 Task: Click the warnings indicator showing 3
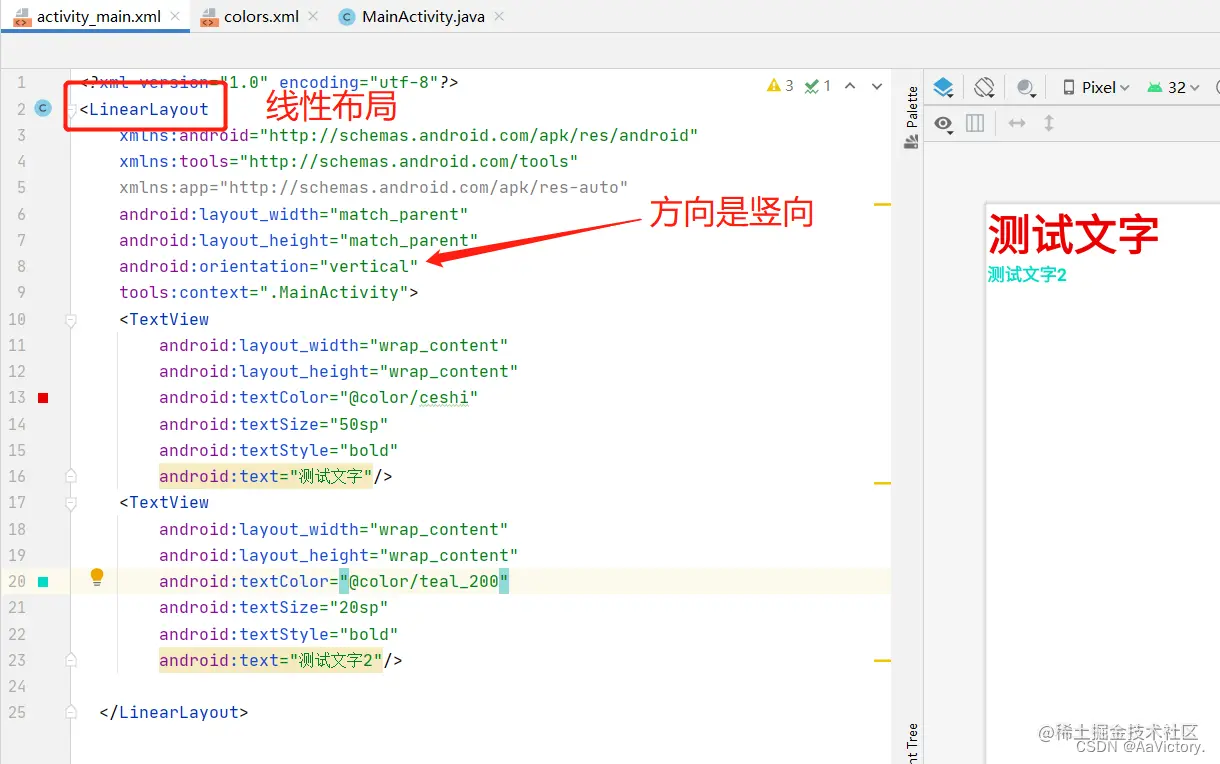coord(779,86)
